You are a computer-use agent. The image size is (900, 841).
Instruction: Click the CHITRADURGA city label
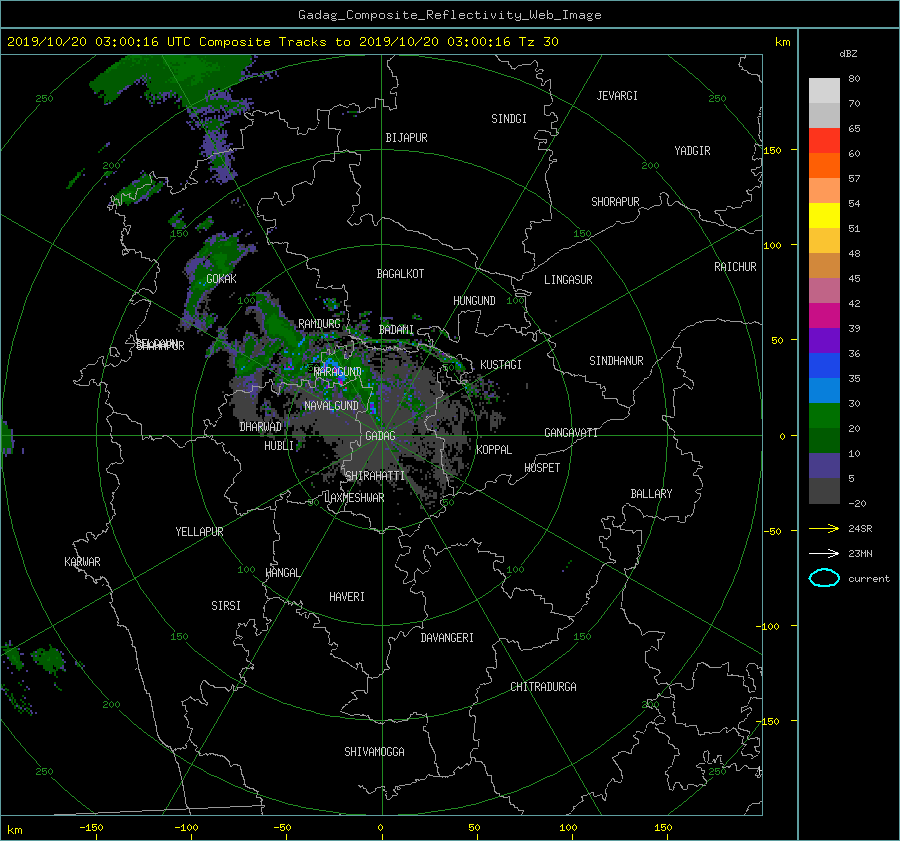coord(544,687)
